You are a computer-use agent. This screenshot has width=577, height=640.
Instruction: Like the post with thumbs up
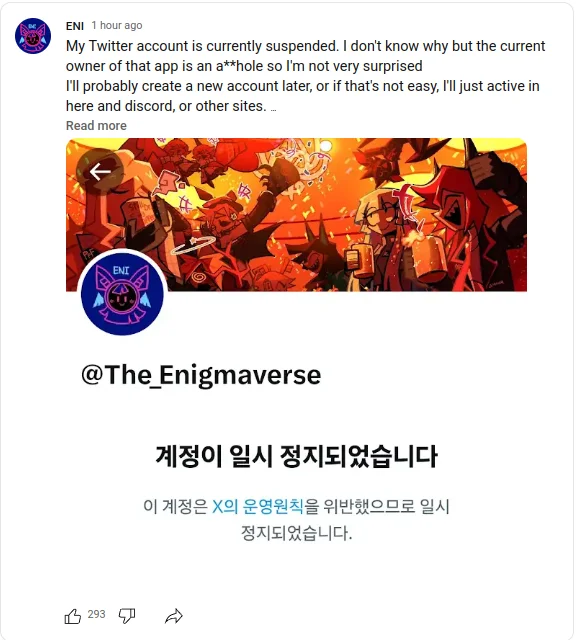tap(73, 616)
